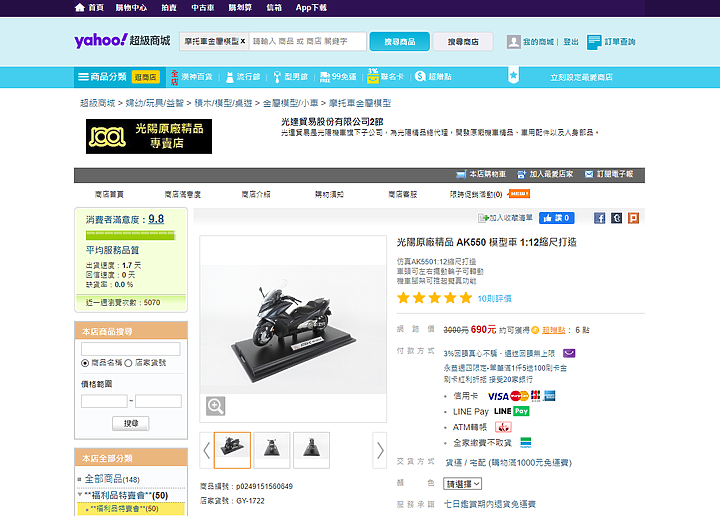Viewport: 720px width, 516px height.
Task: Click the 搜尋商店 button
Action: [x=463, y=42]
